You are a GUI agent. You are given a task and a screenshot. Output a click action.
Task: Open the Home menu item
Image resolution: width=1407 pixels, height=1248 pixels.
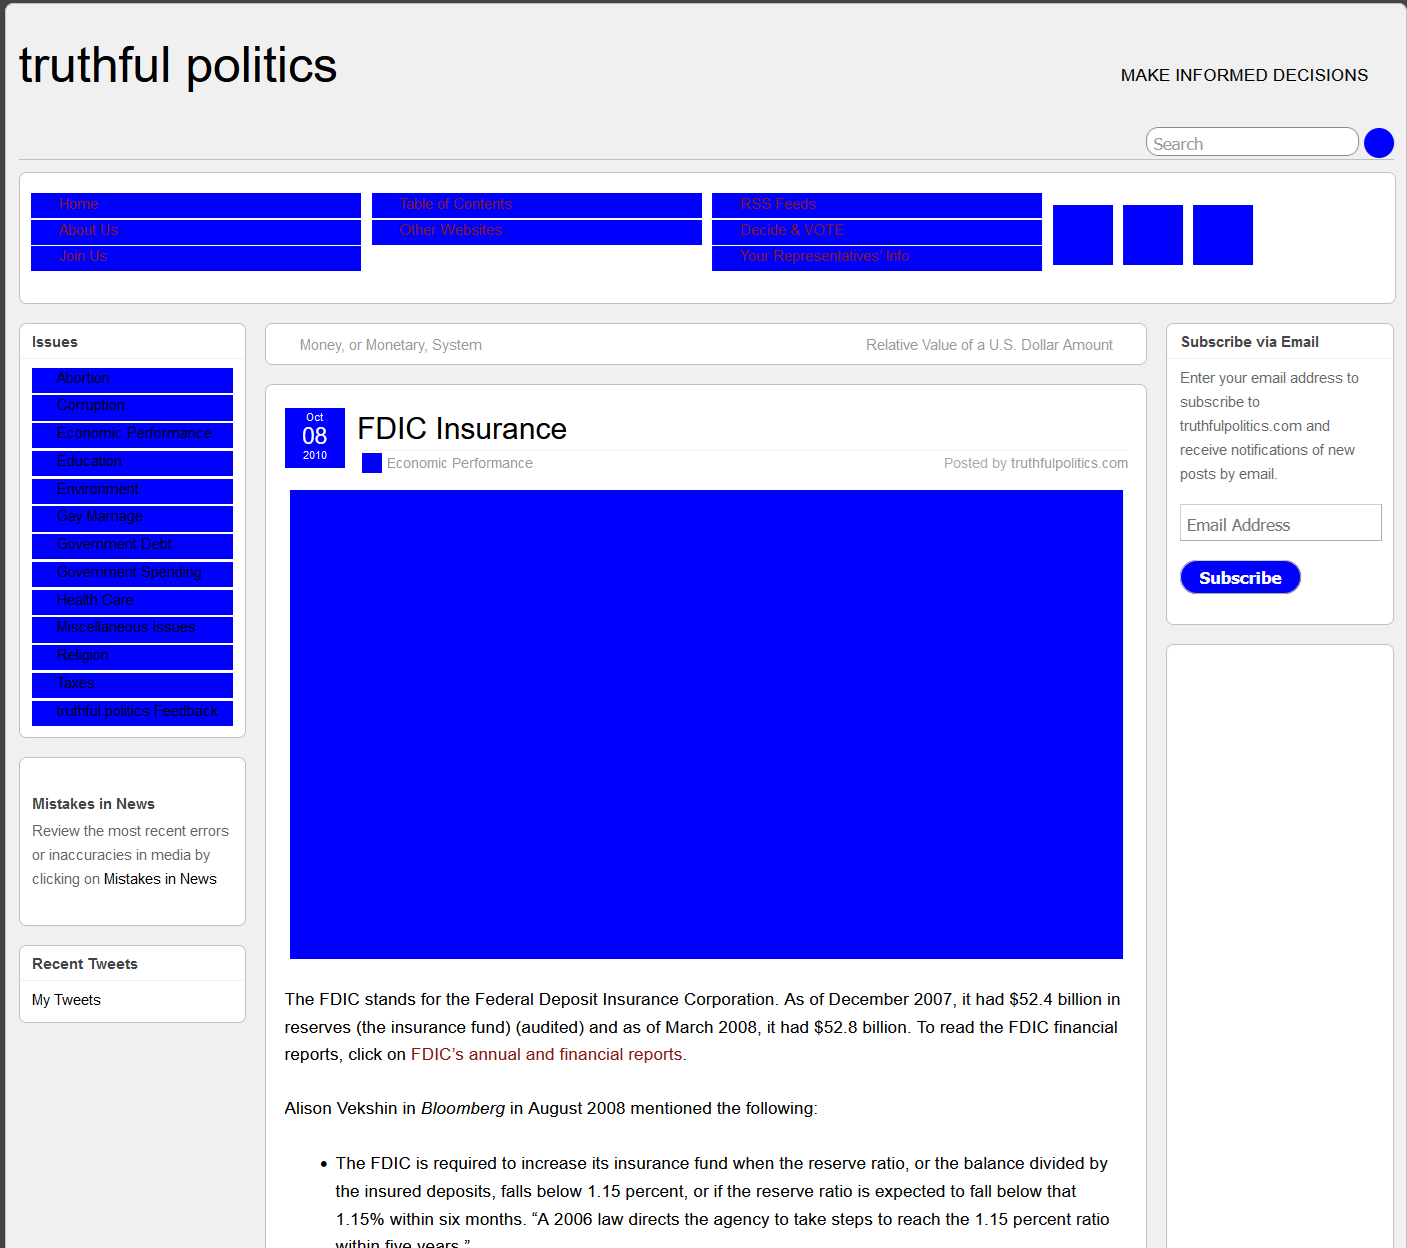coord(79,204)
